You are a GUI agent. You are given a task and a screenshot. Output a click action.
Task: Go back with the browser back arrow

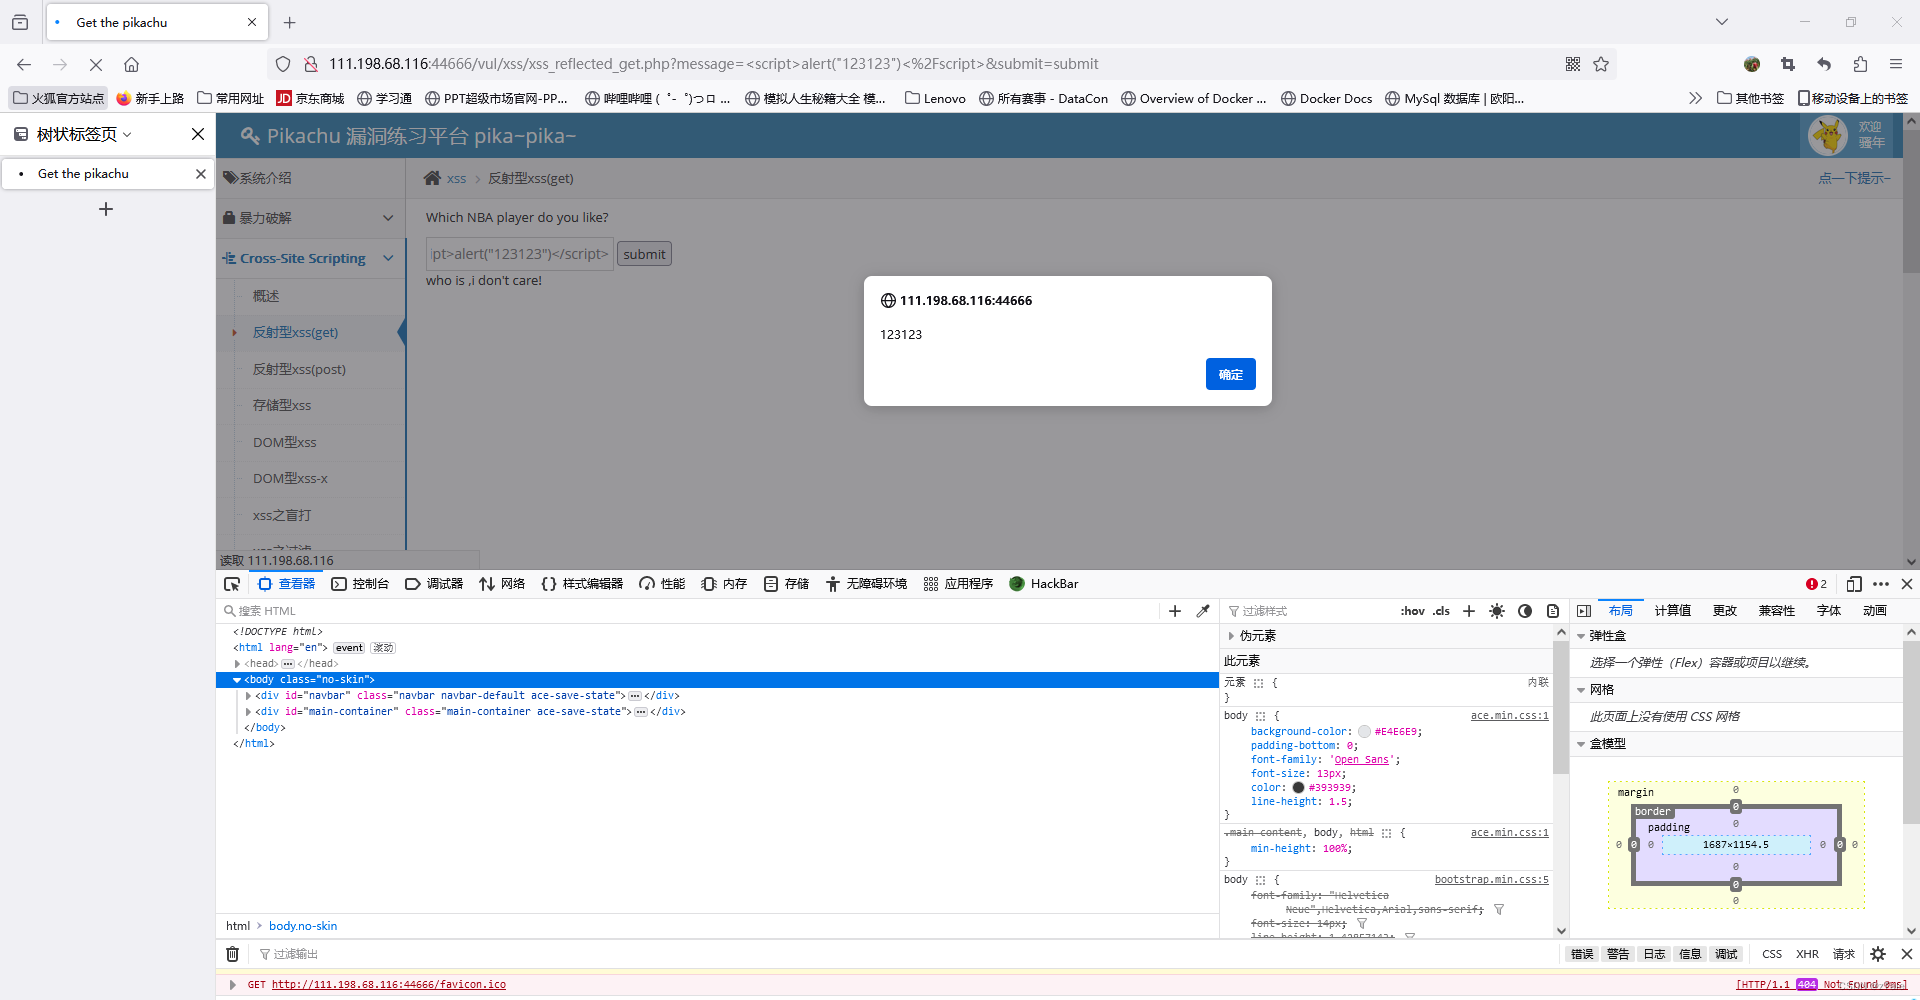(x=24, y=64)
